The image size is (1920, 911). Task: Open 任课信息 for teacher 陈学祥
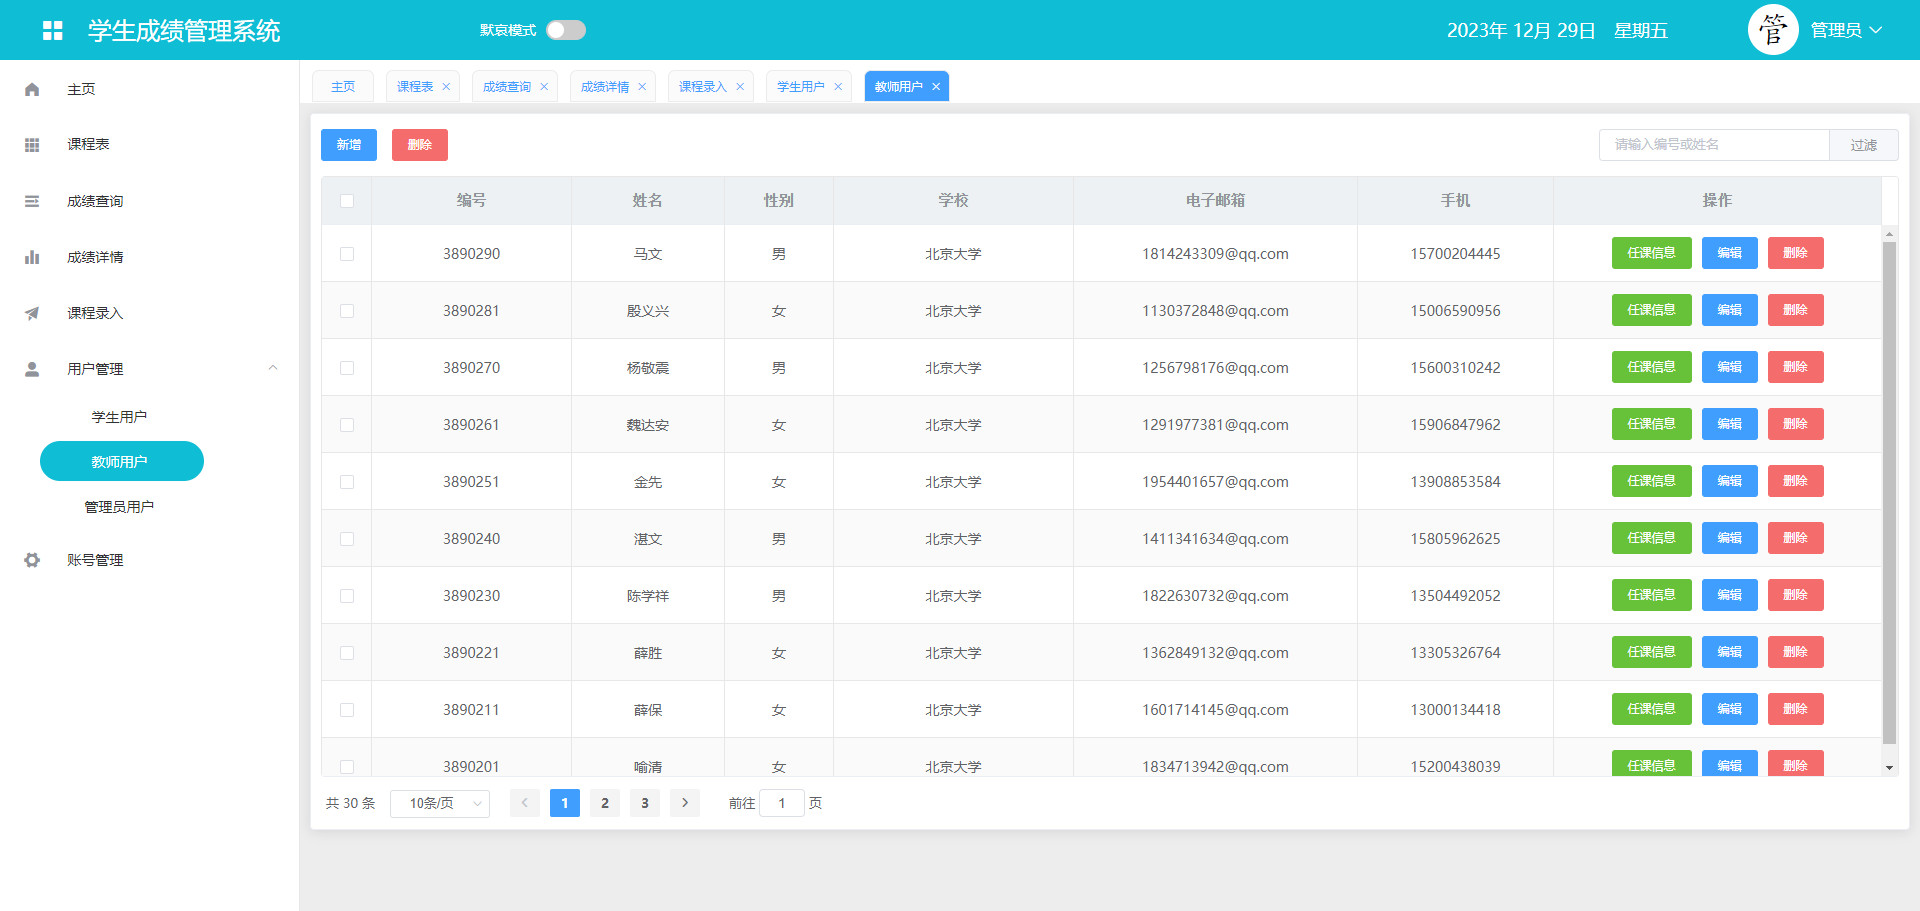[x=1651, y=595]
